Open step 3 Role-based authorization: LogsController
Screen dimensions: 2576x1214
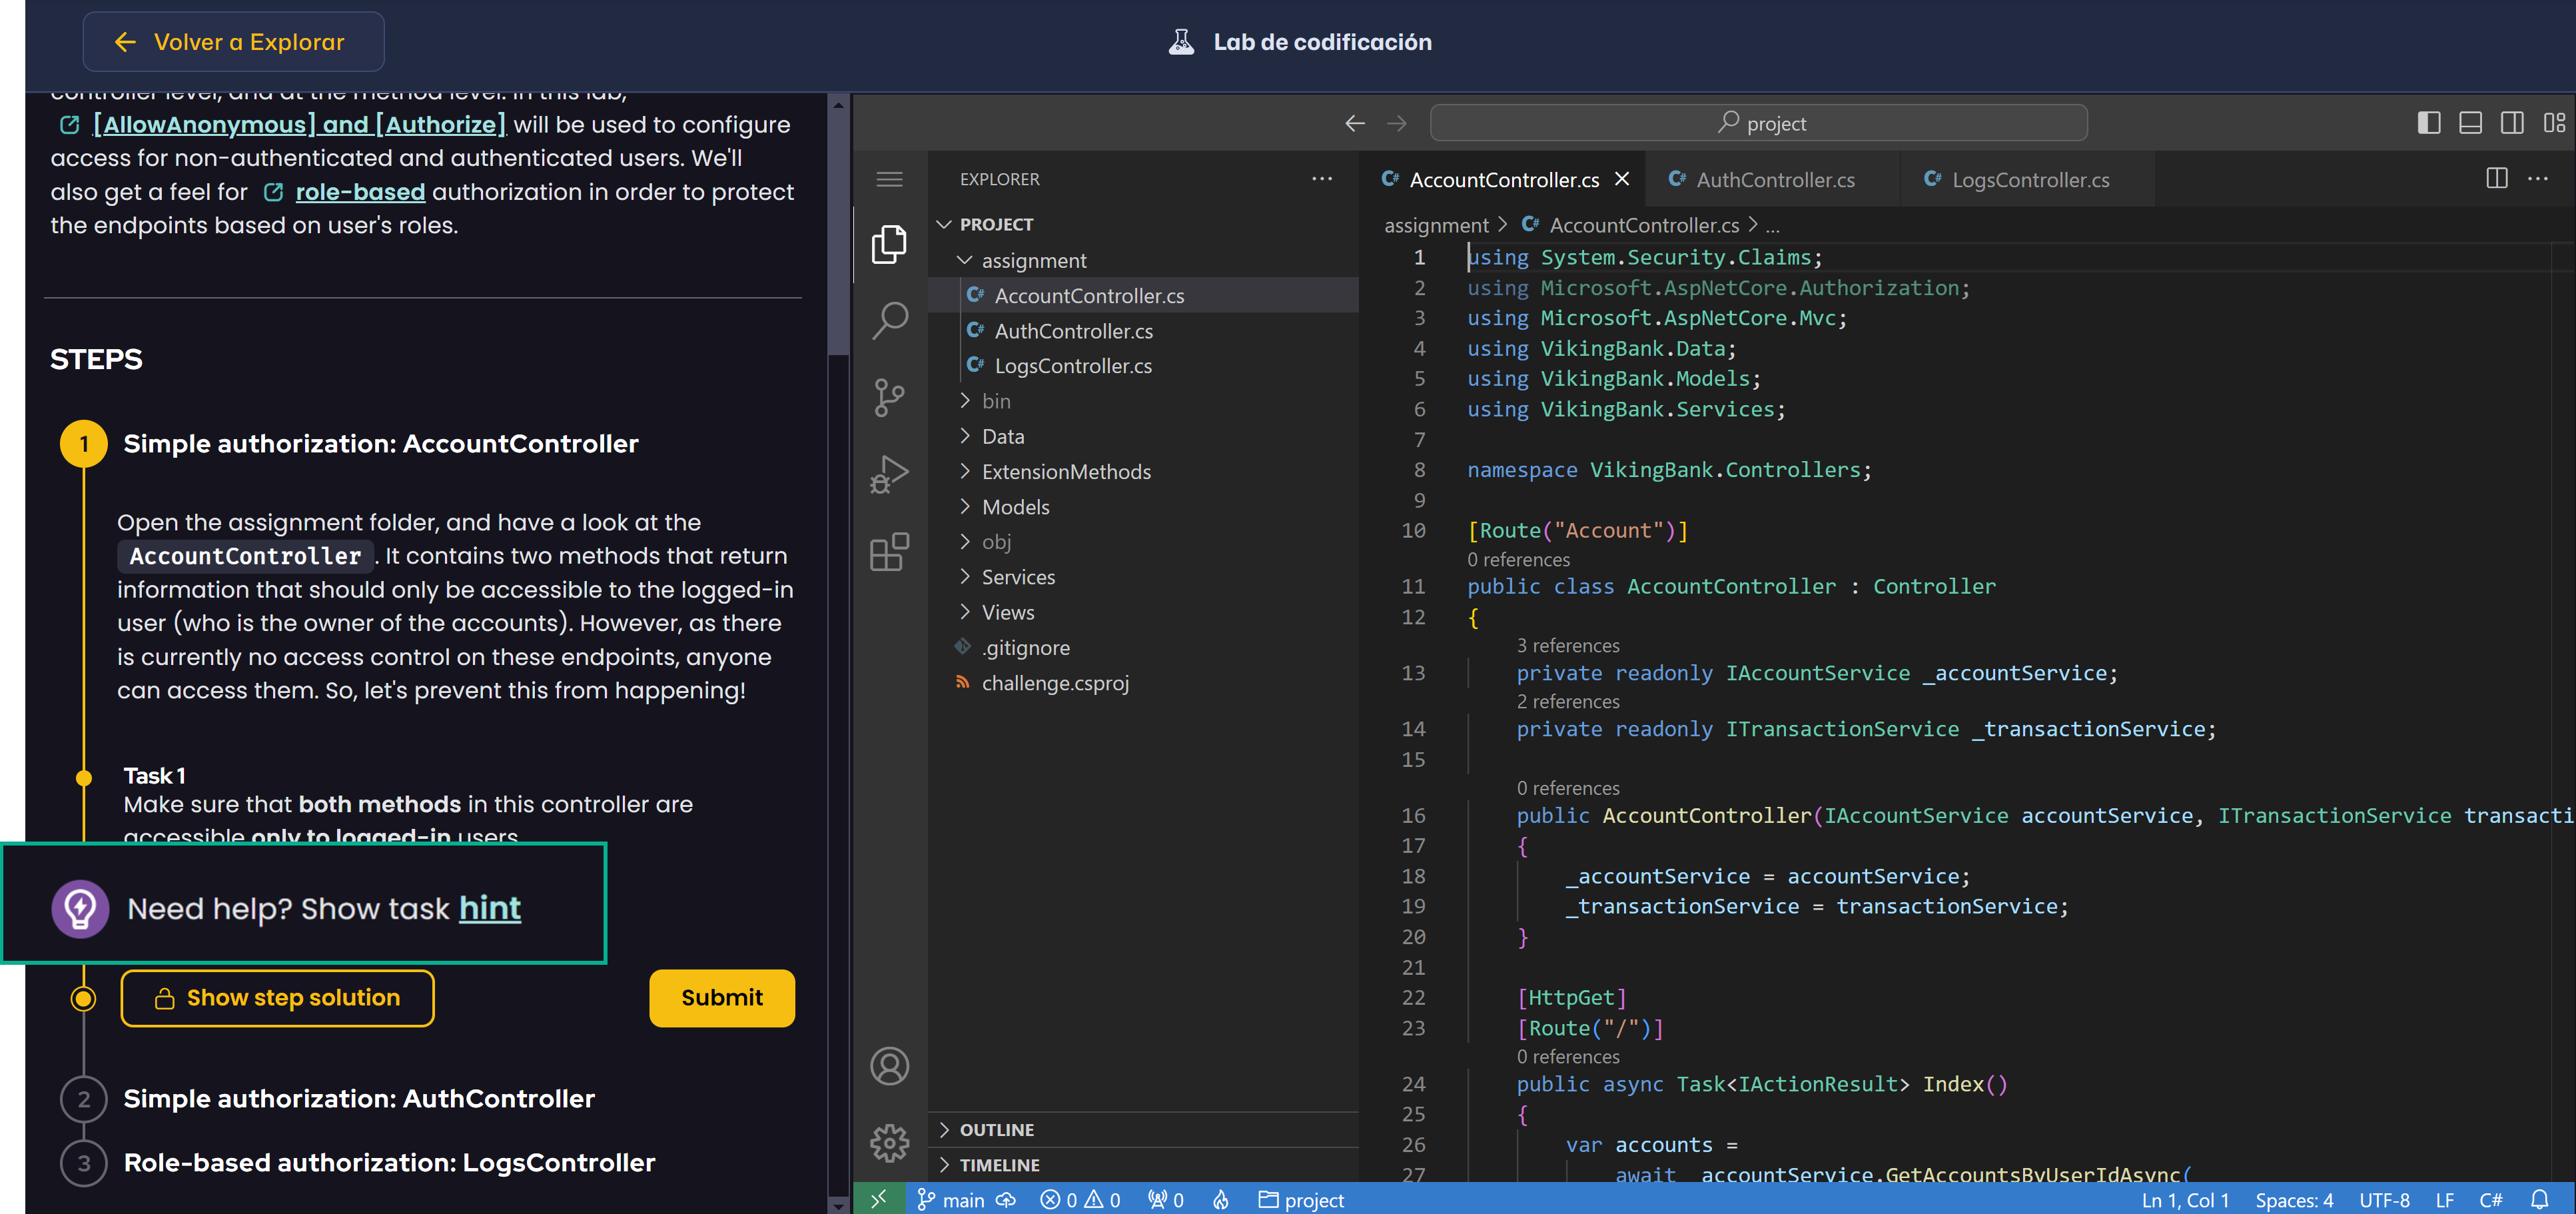pyautogui.click(x=389, y=1162)
